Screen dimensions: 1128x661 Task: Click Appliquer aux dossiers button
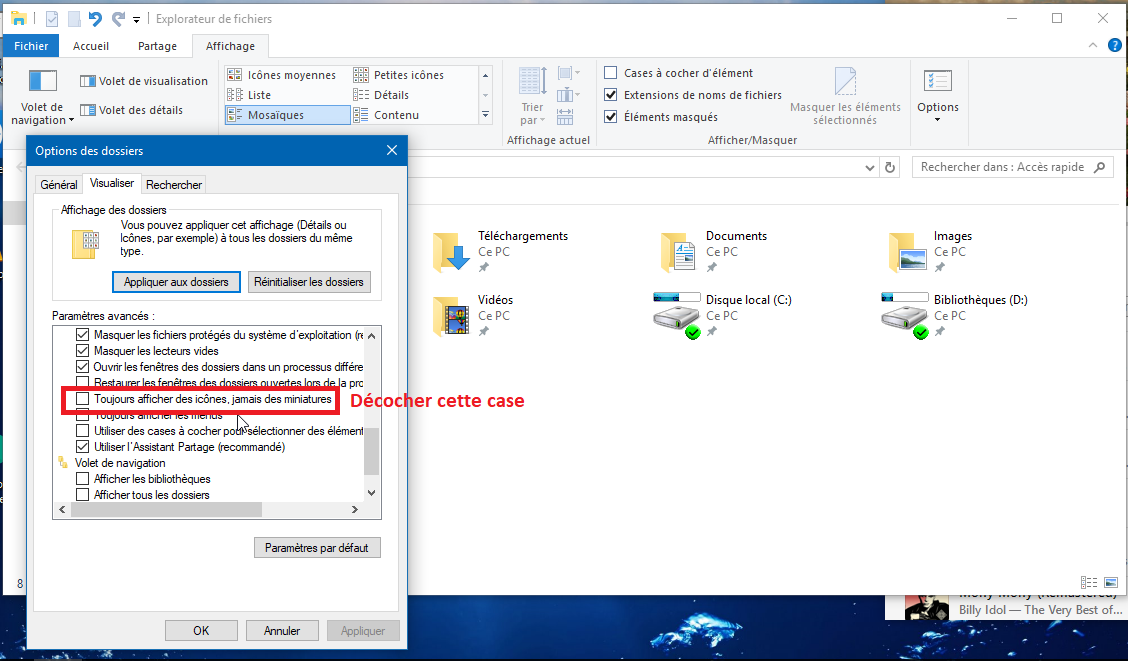coord(176,282)
